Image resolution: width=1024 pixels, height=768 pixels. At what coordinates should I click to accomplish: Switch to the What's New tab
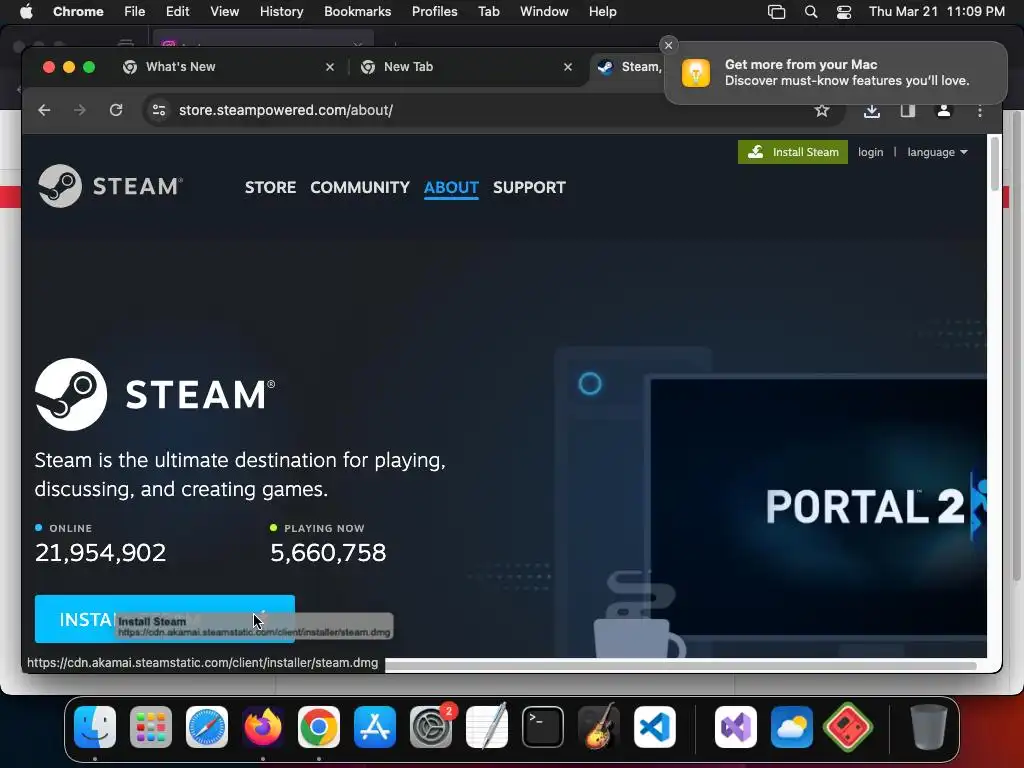[229, 67]
